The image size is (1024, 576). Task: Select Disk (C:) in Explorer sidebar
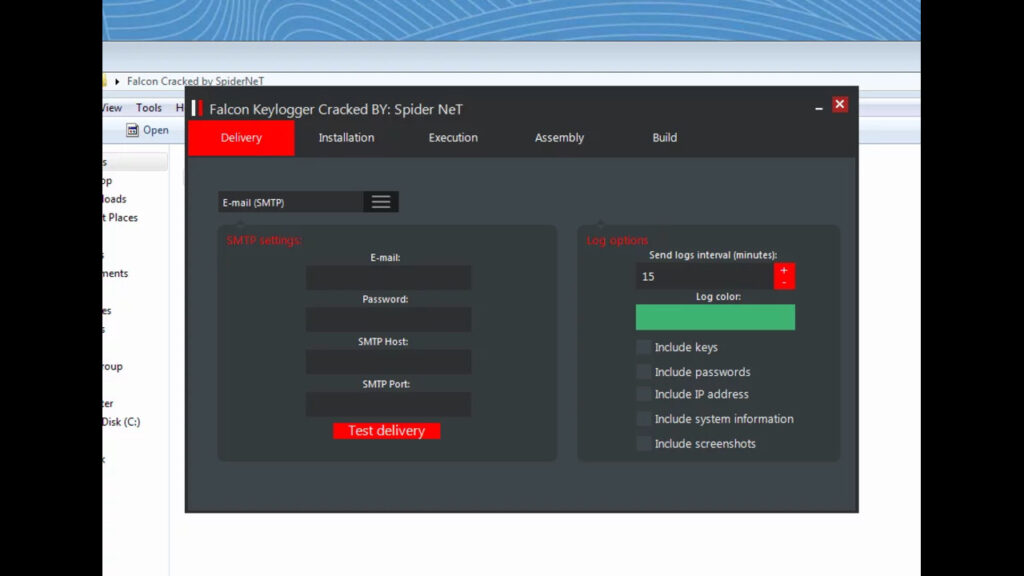(x=121, y=422)
